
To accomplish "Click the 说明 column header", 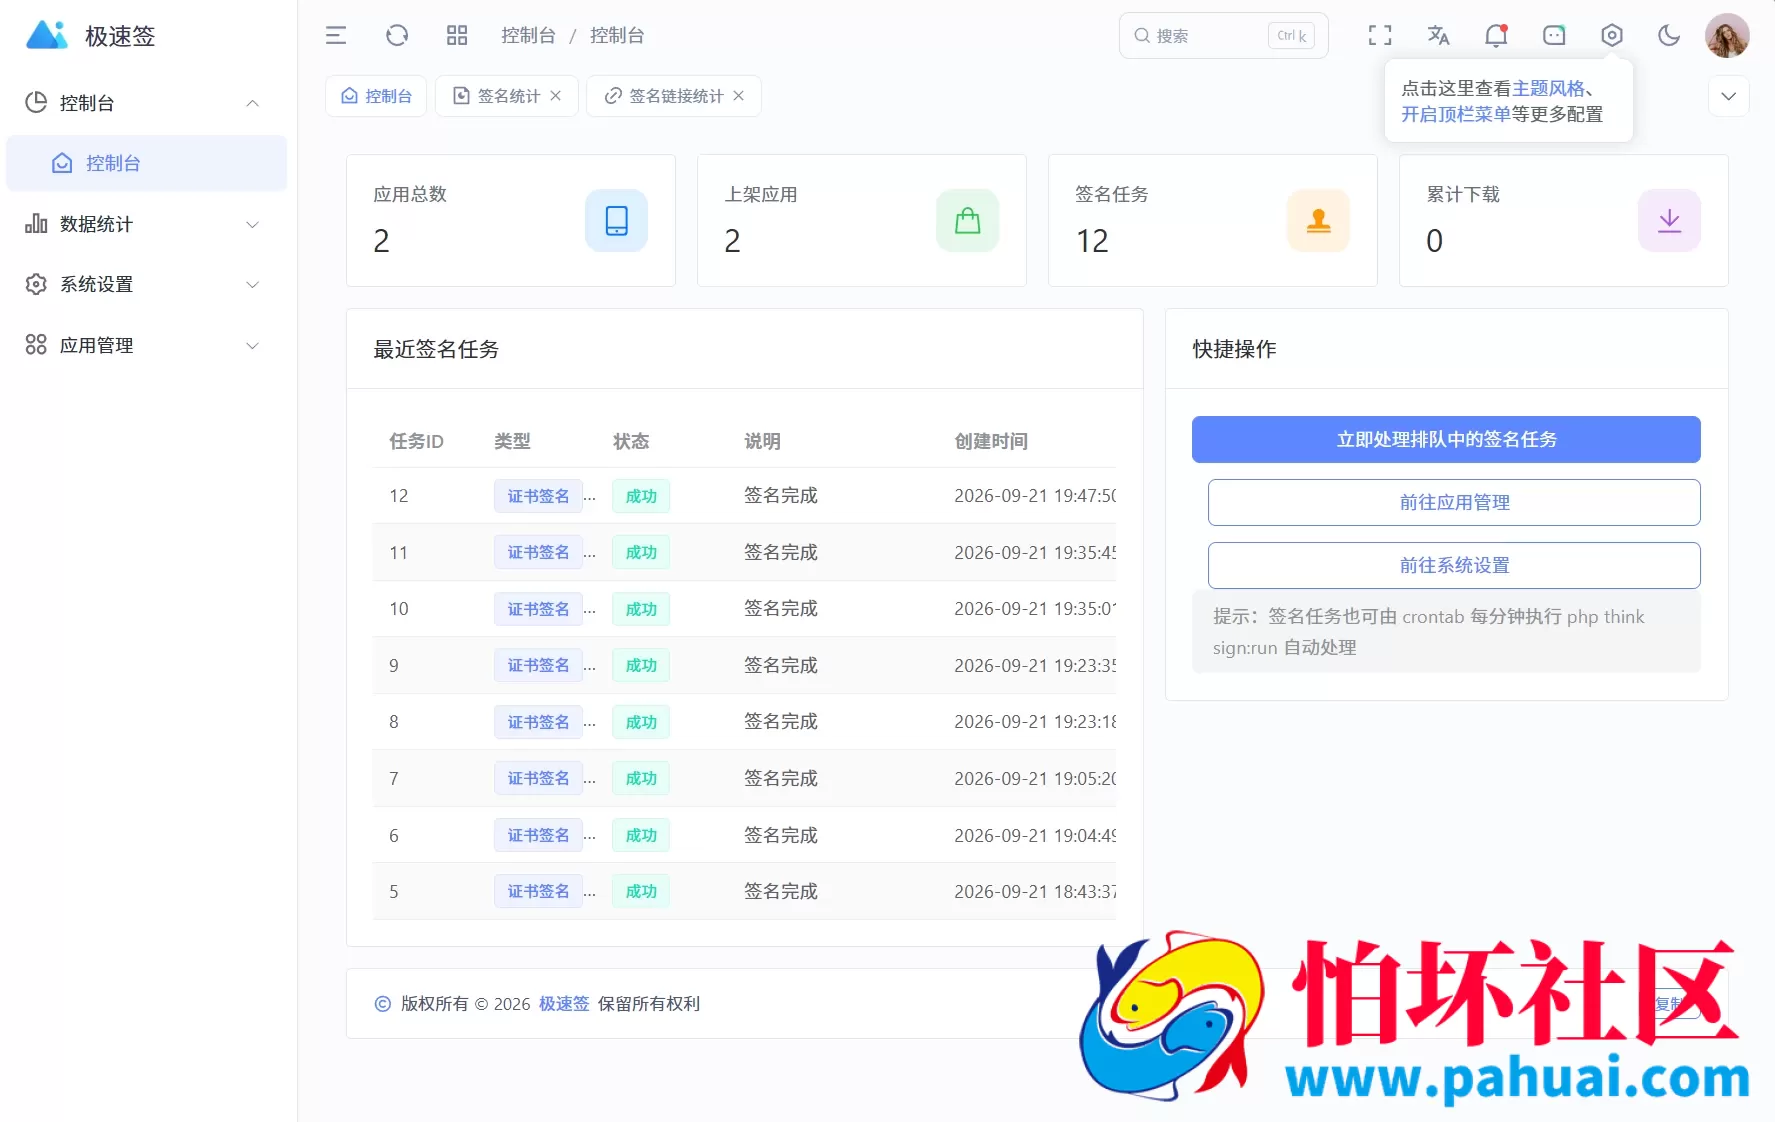I will click(x=762, y=441).
